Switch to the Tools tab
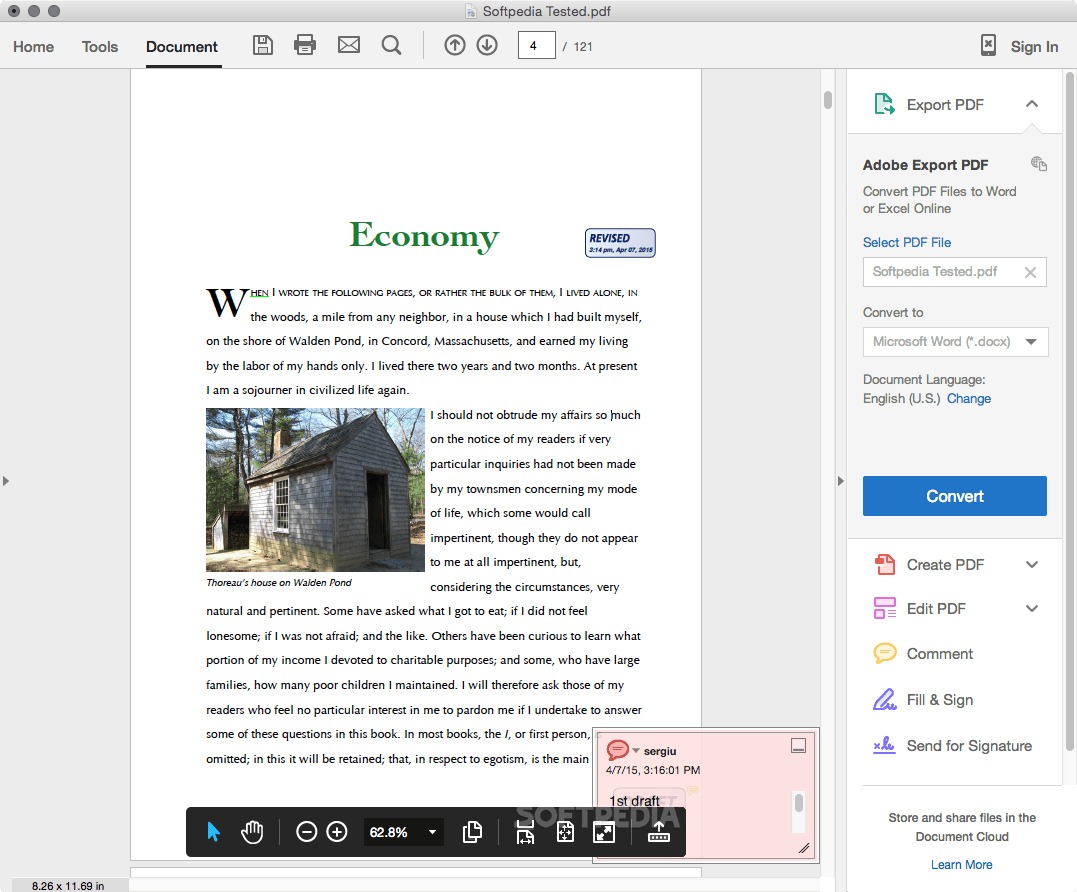The width and height of the screenshot is (1077, 892). 100,47
